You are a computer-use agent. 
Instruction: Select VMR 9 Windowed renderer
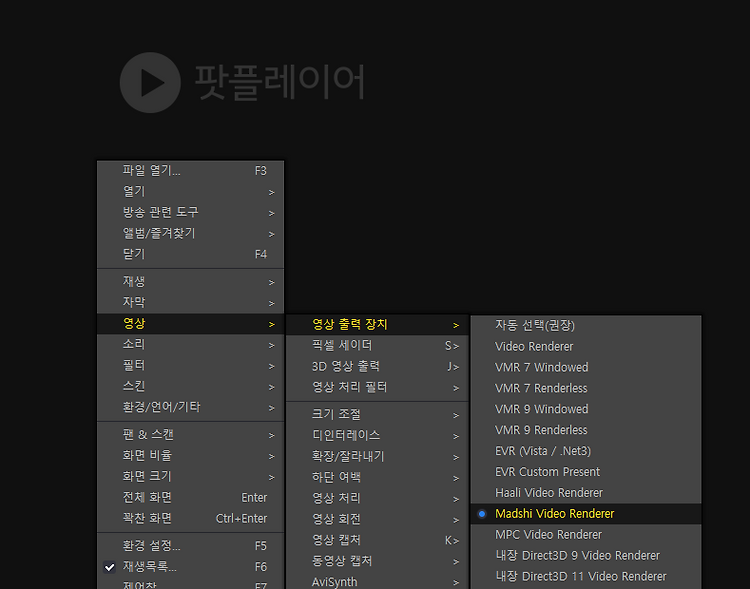pyautogui.click(x=586, y=410)
